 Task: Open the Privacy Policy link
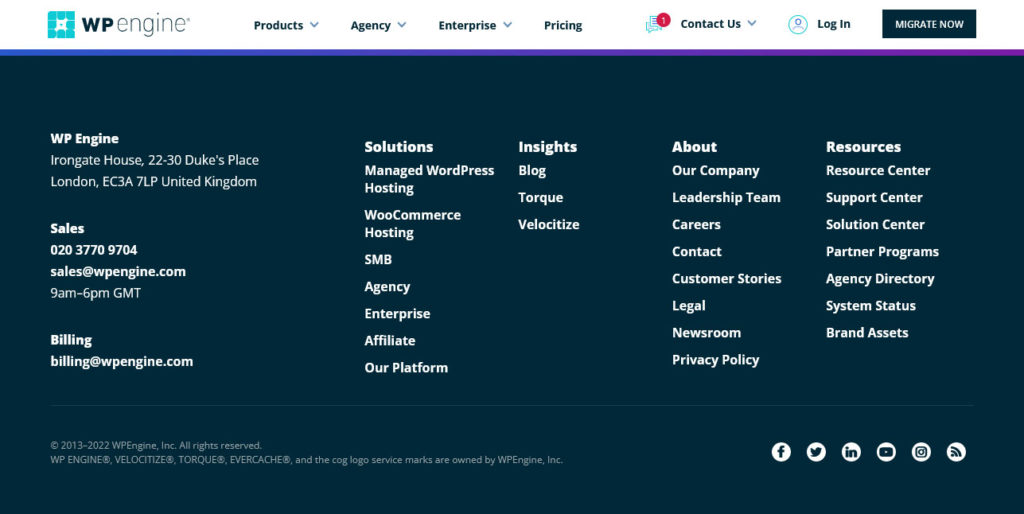[x=716, y=360]
